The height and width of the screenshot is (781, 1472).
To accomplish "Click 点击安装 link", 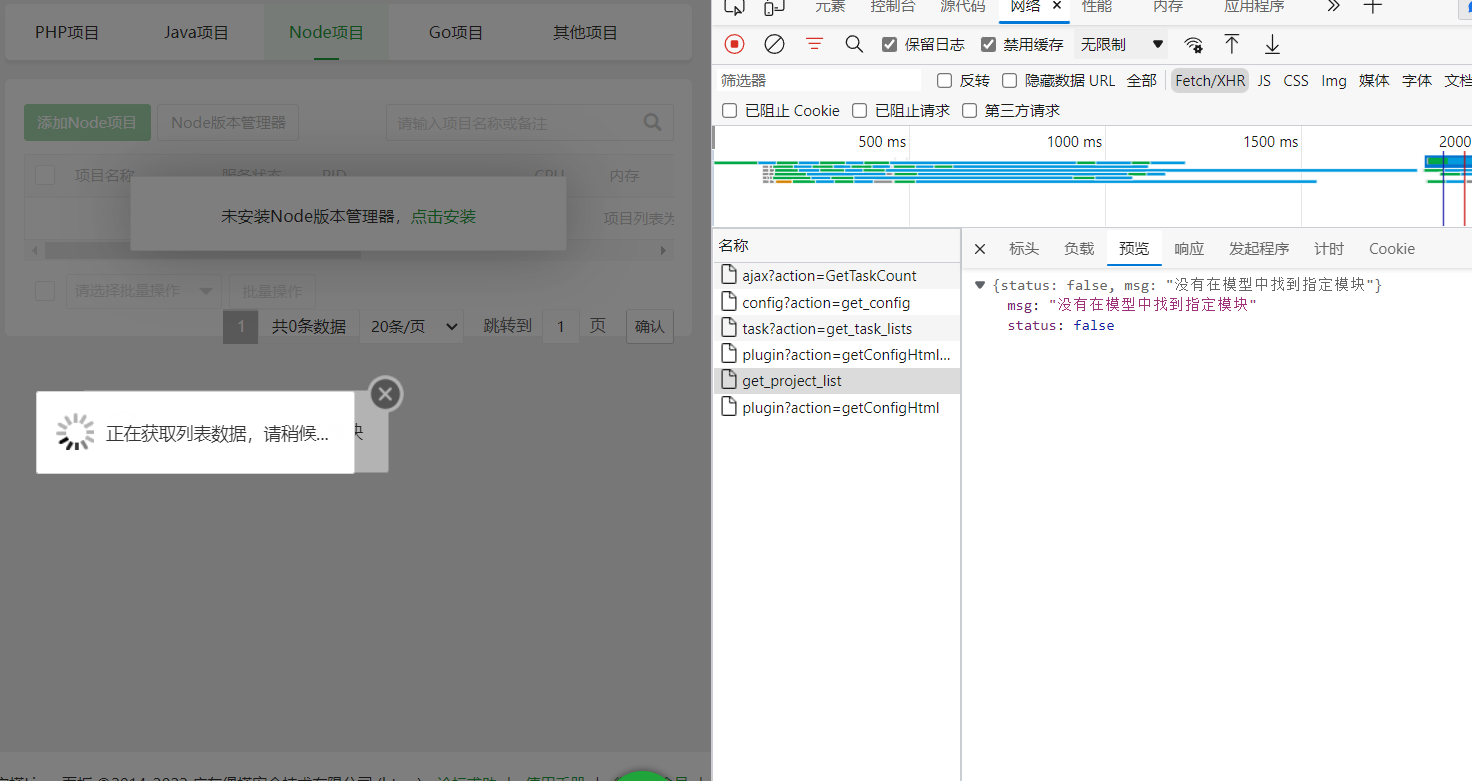I will coord(443,216).
